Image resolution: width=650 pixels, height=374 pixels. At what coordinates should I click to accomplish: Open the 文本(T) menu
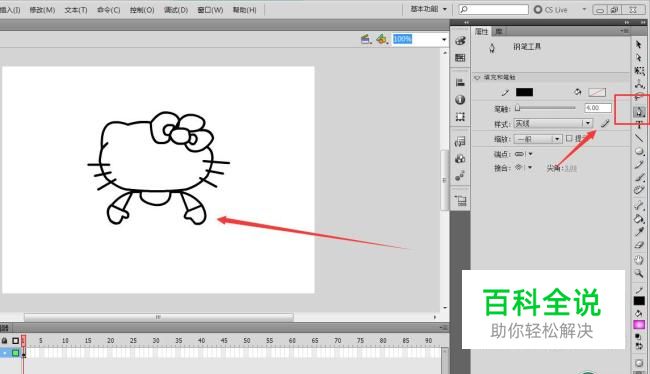coord(76,10)
